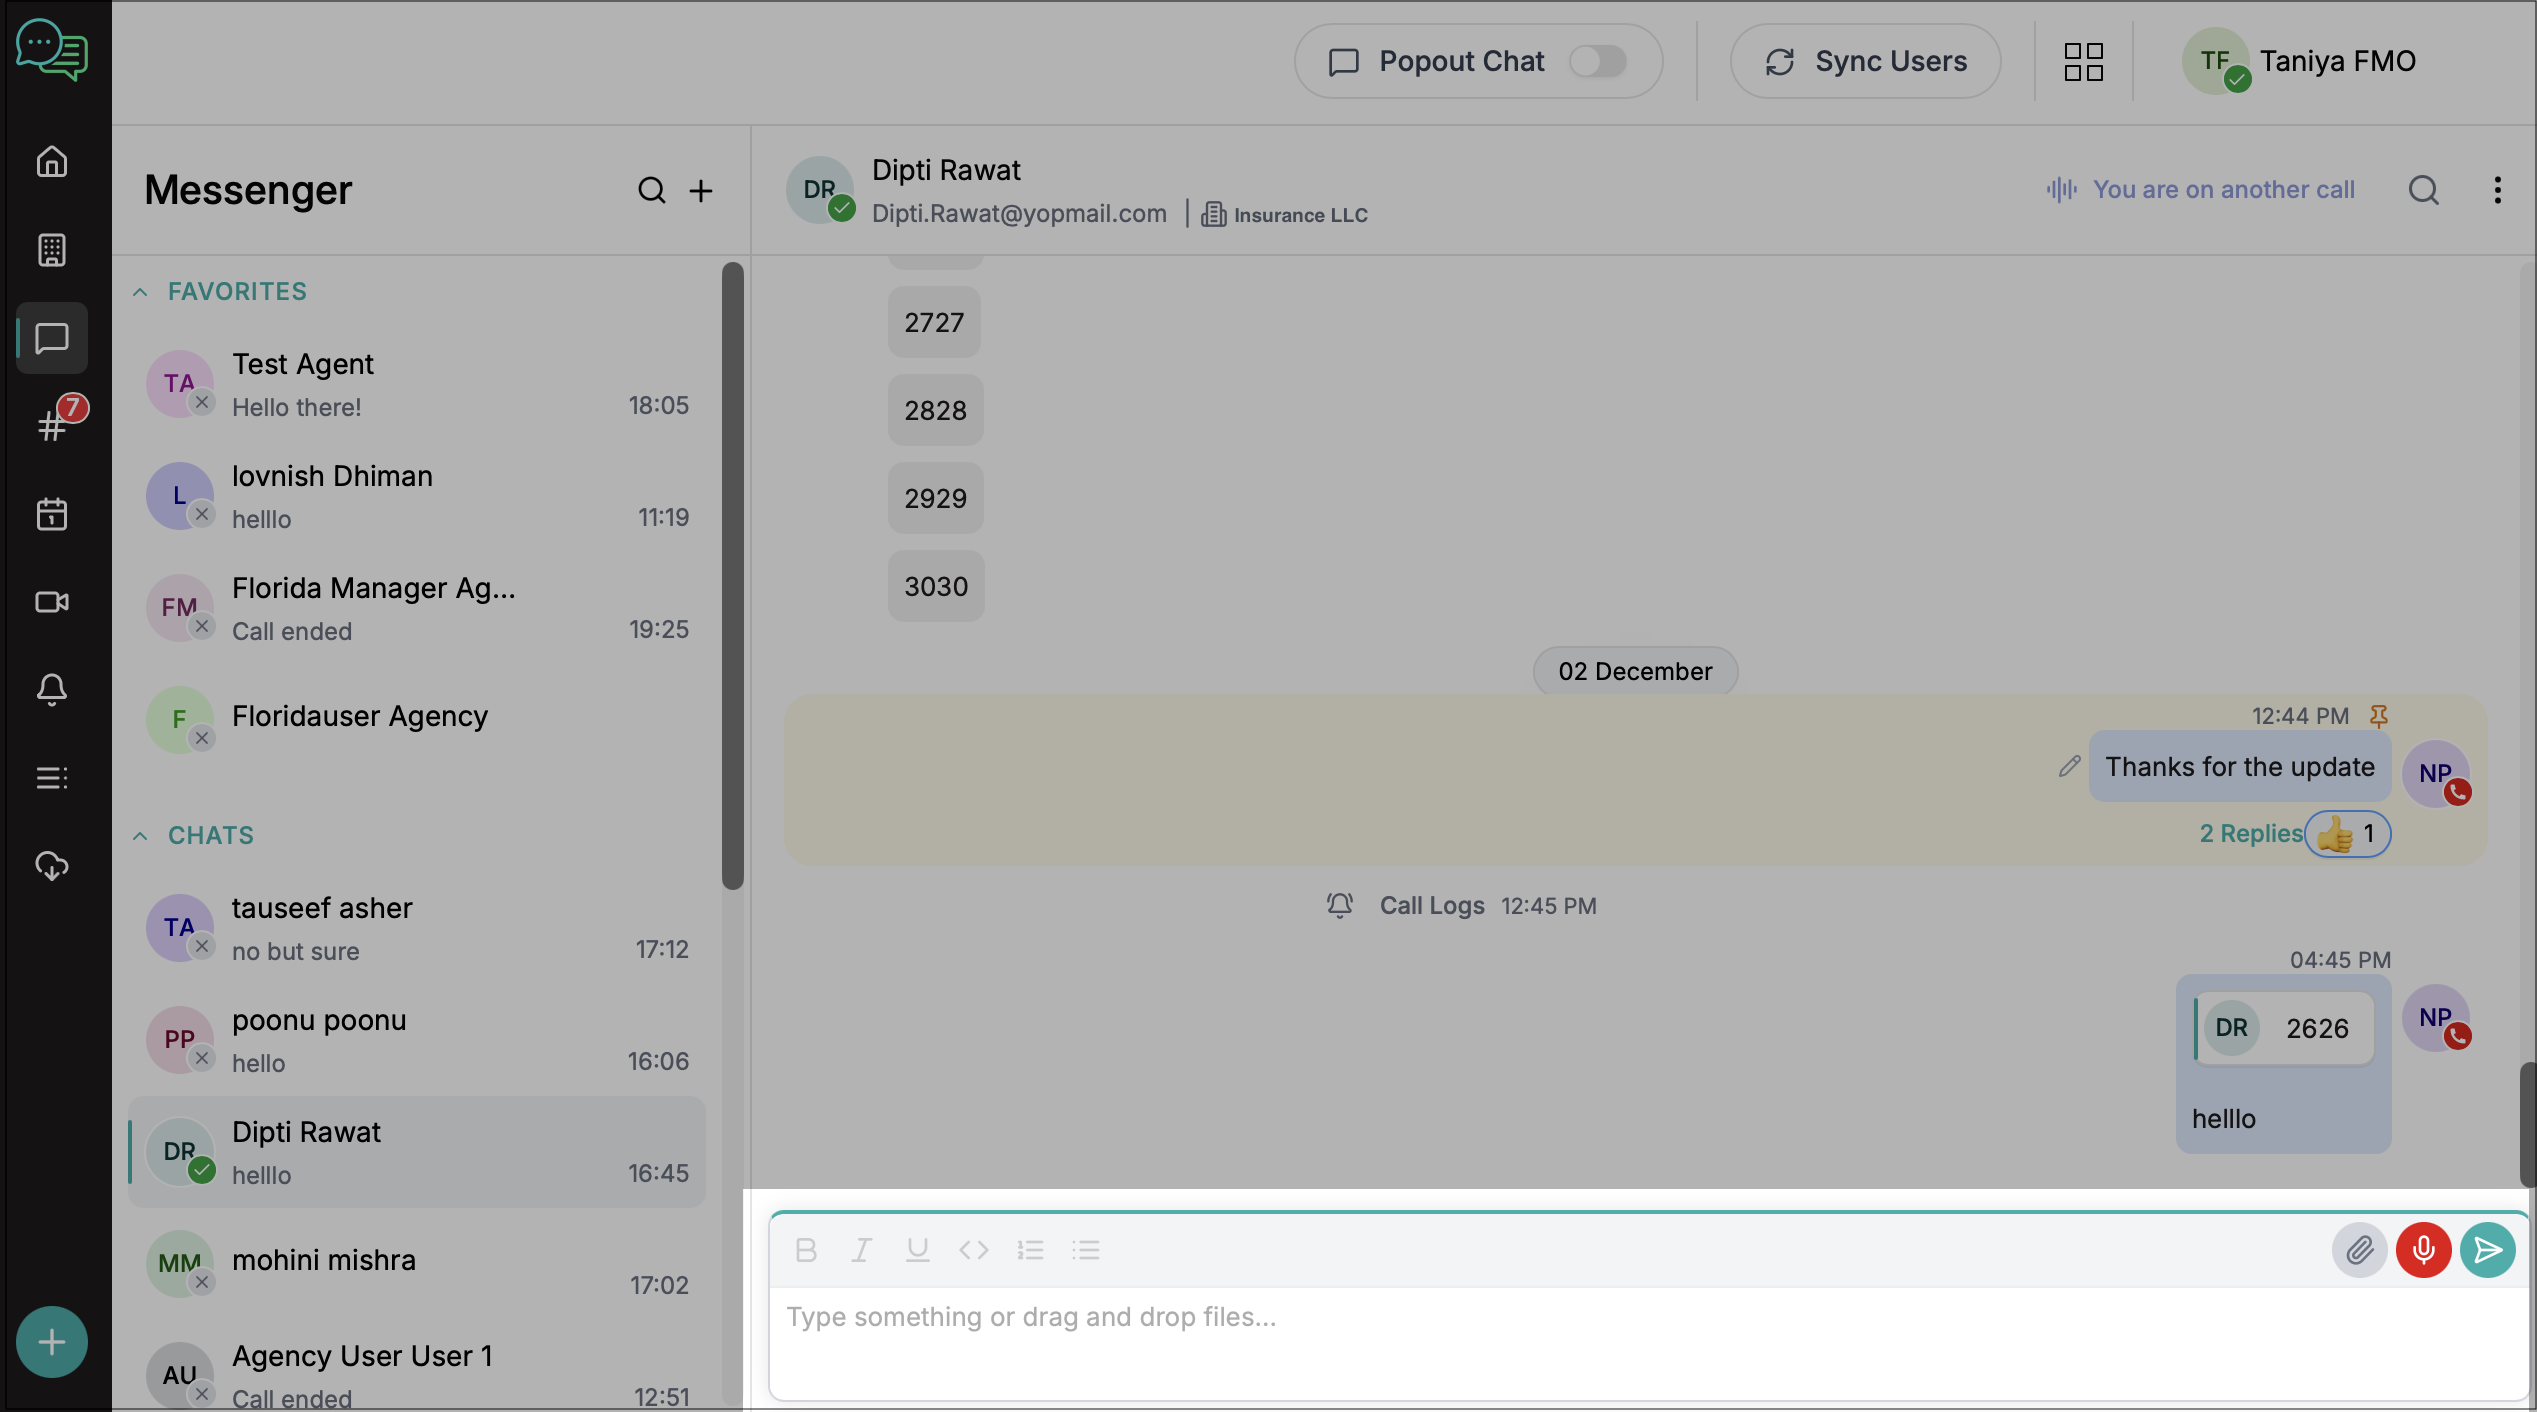The width and height of the screenshot is (2537, 1412).
Task: Toggle italic formatting in editor
Action: [x=861, y=1250]
